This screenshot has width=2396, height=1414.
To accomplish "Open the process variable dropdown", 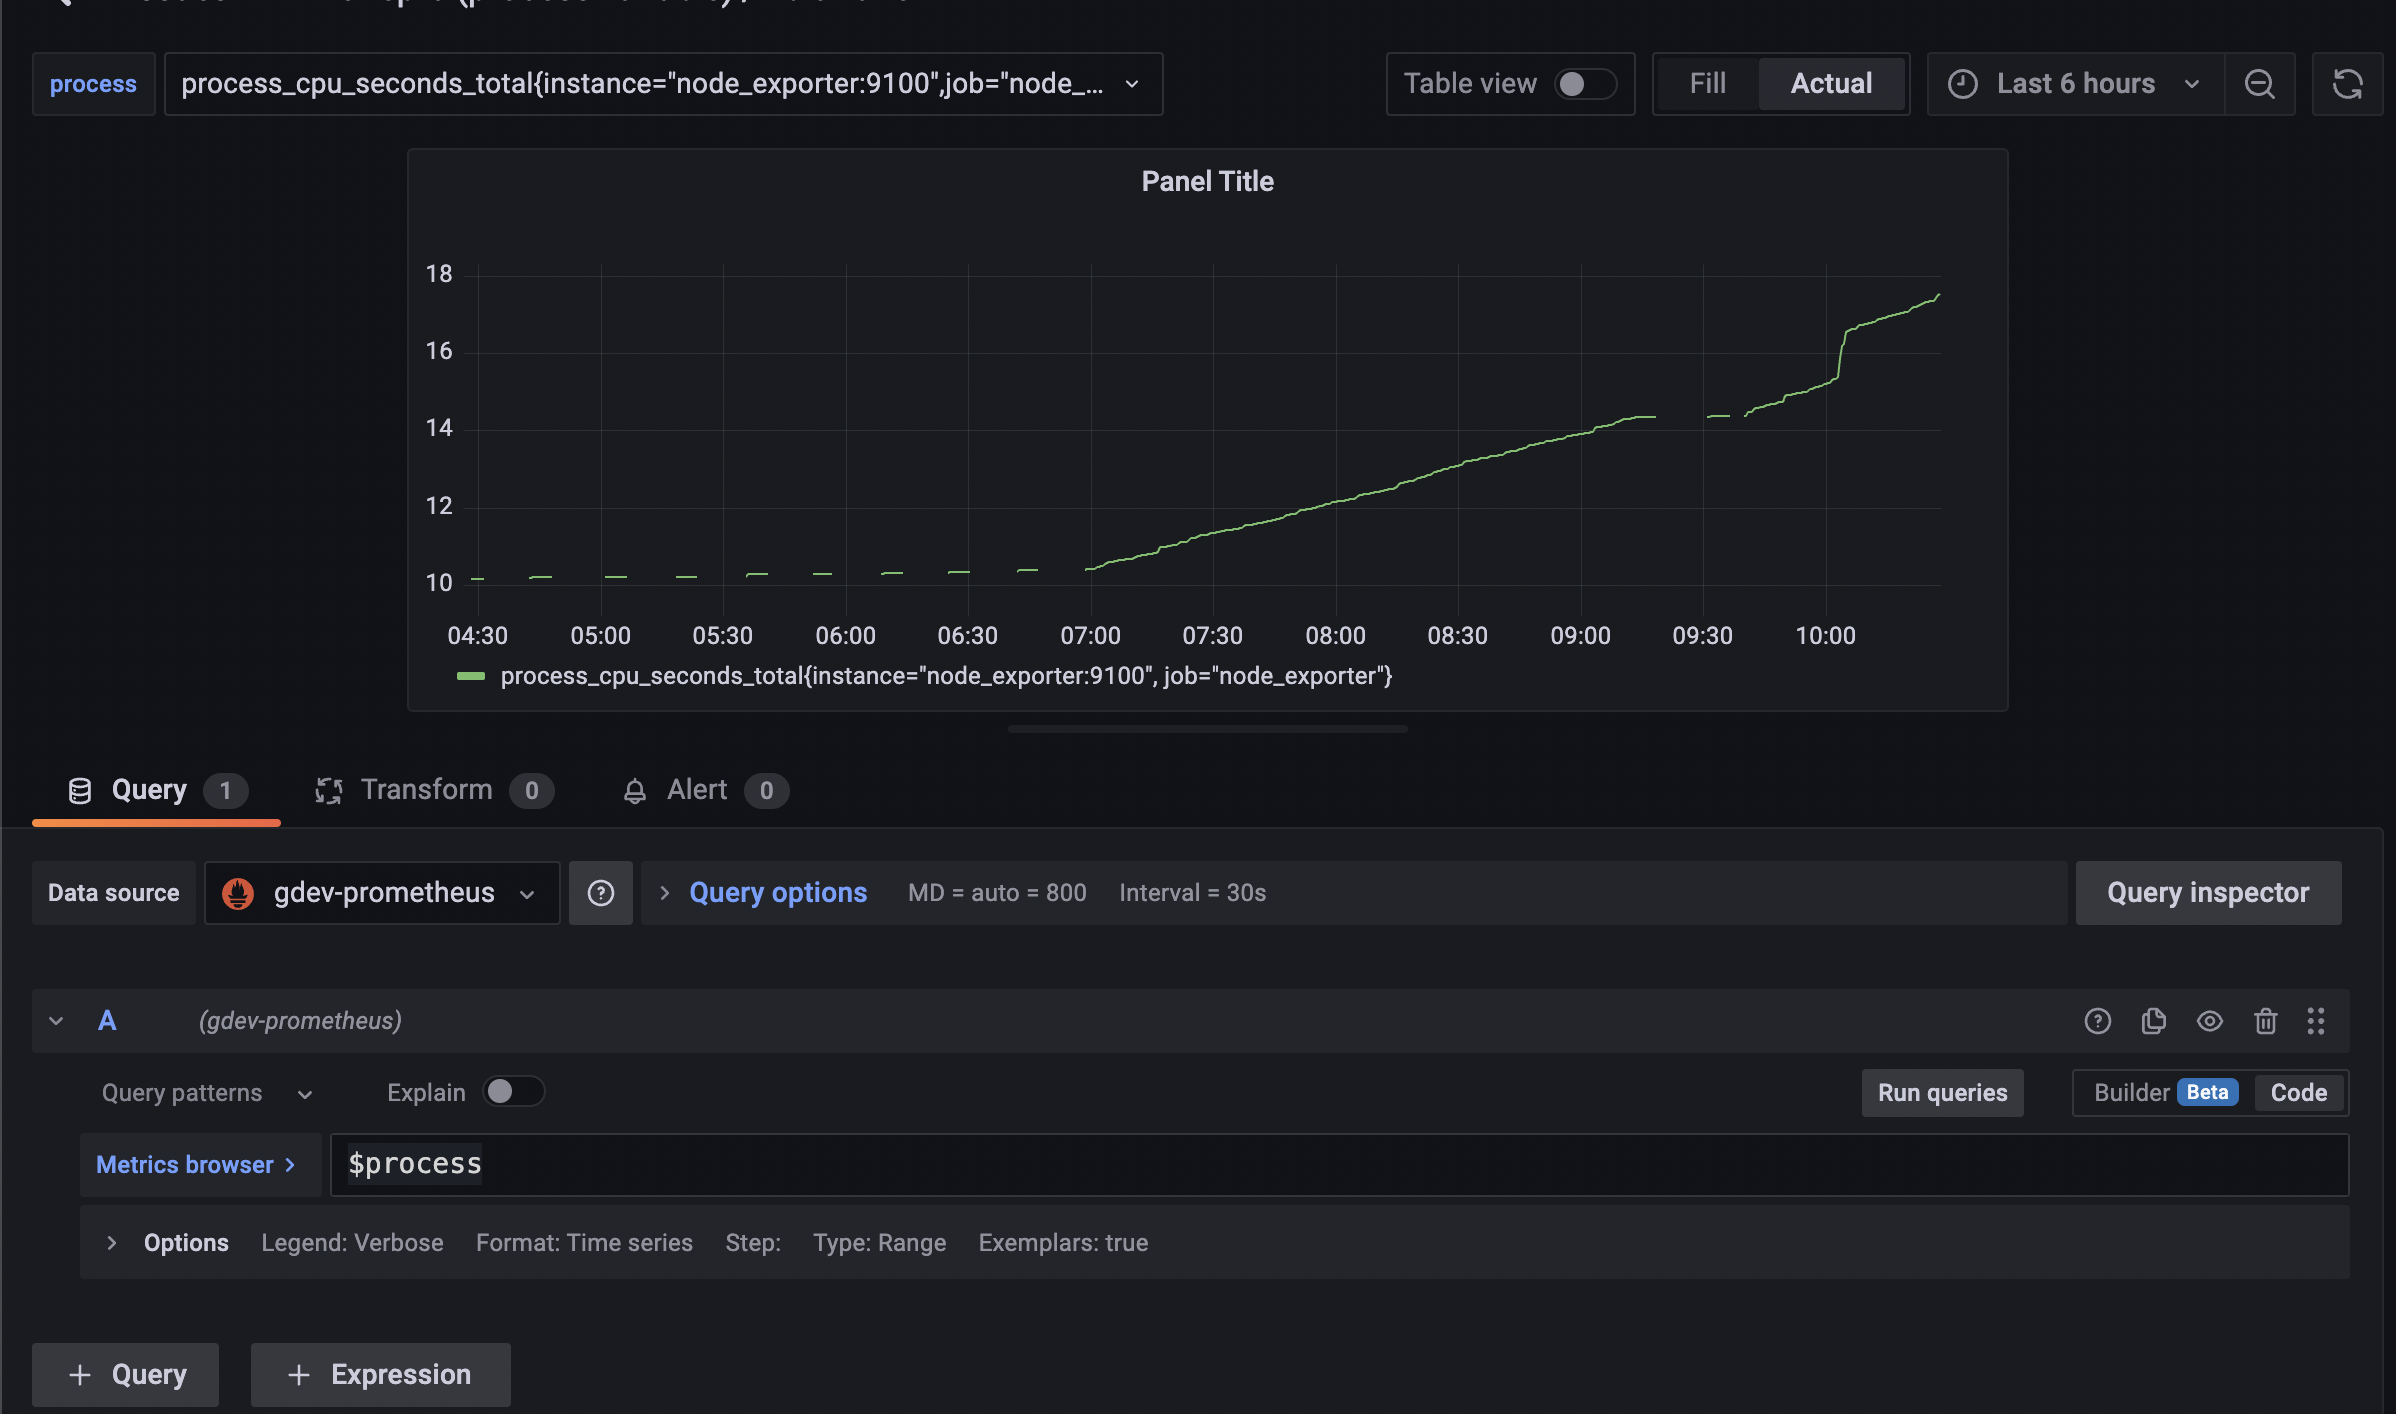I will pyautogui.click(x=662, y=84).
